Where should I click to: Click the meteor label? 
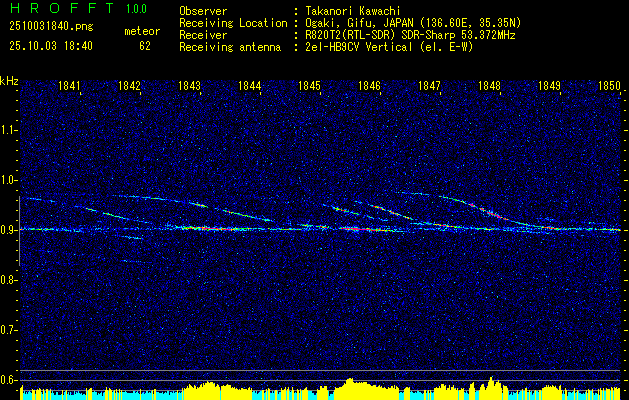pos(142,31)
